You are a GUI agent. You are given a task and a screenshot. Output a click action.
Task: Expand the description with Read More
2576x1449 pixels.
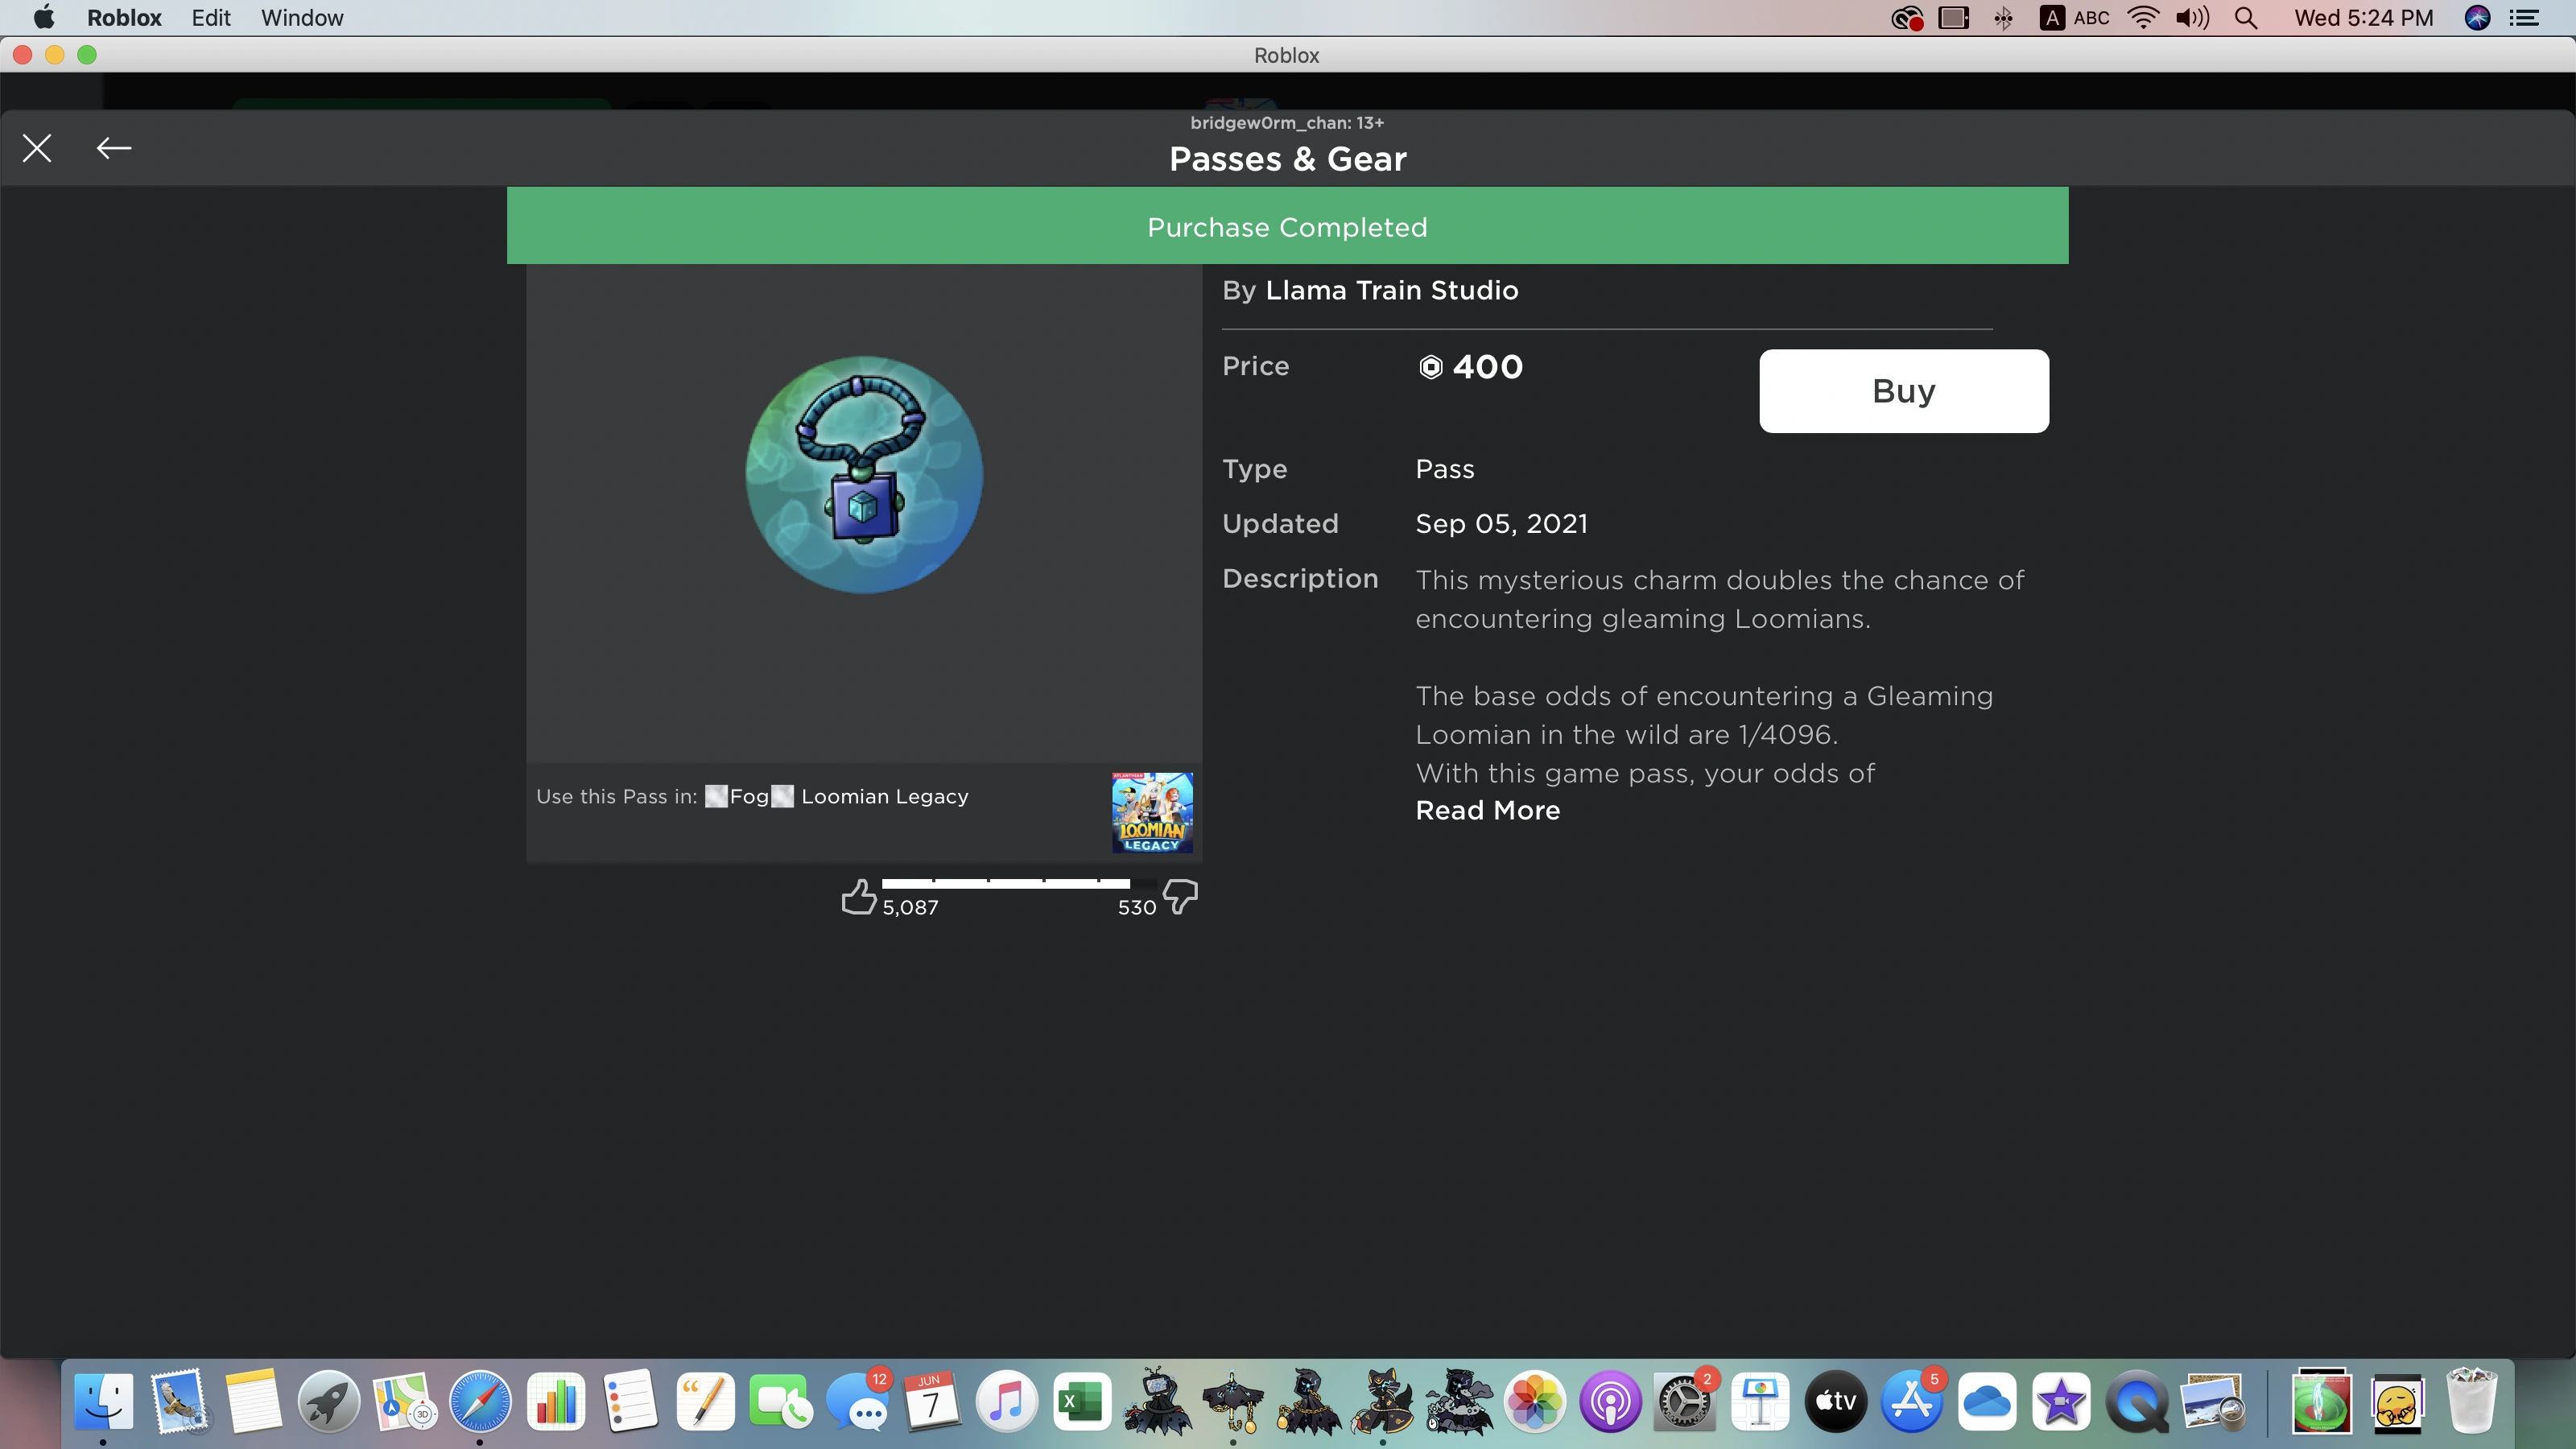coord(1487,811)
